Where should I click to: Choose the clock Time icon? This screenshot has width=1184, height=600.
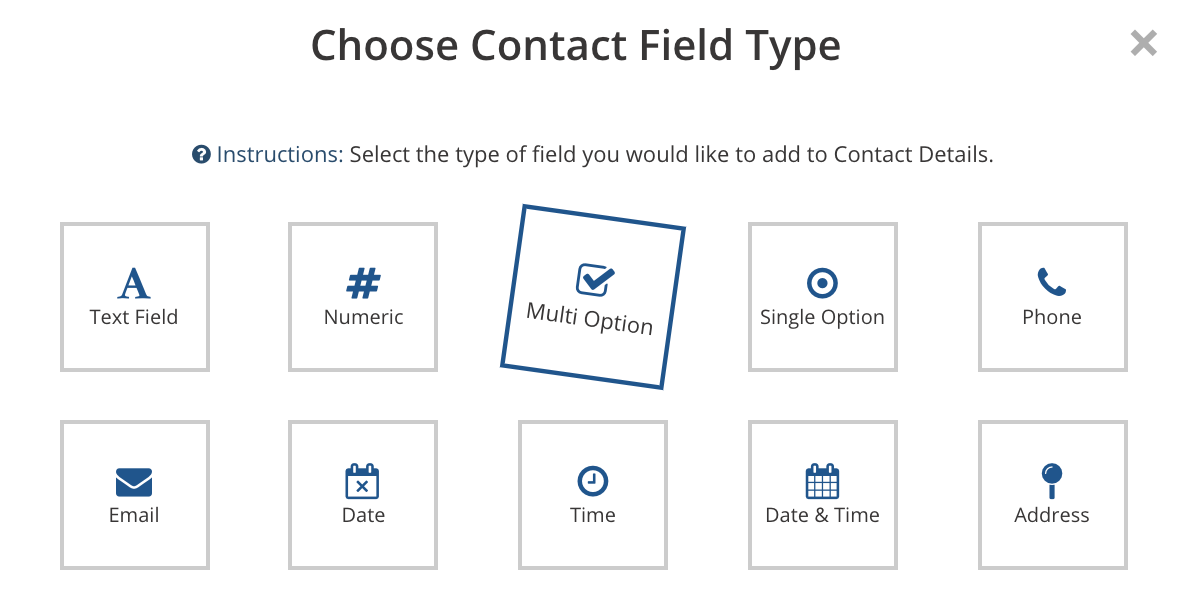click(x=593, y=481)
